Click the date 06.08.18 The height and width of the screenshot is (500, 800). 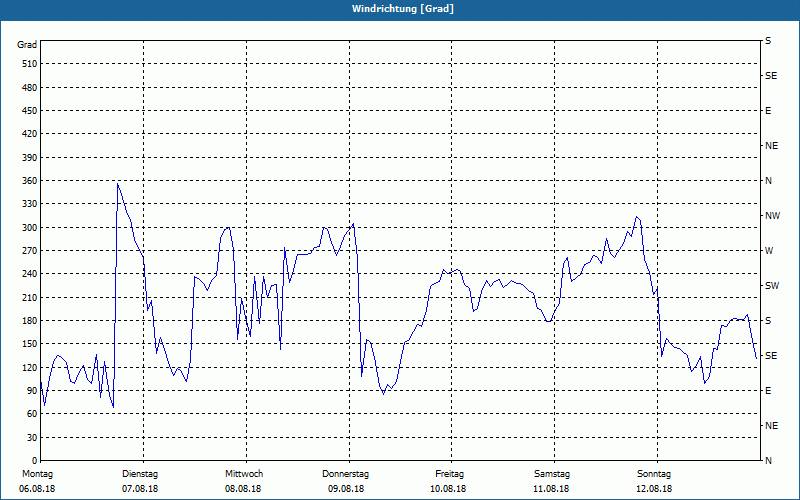click(x=37, y=489)
